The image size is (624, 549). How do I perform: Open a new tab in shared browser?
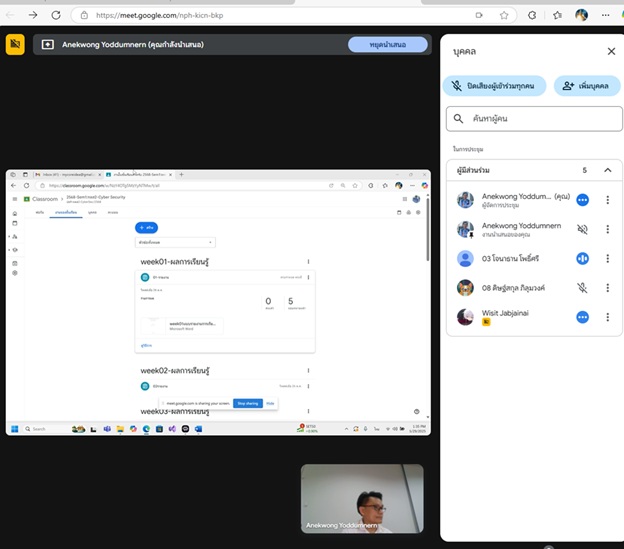(181, 175)
